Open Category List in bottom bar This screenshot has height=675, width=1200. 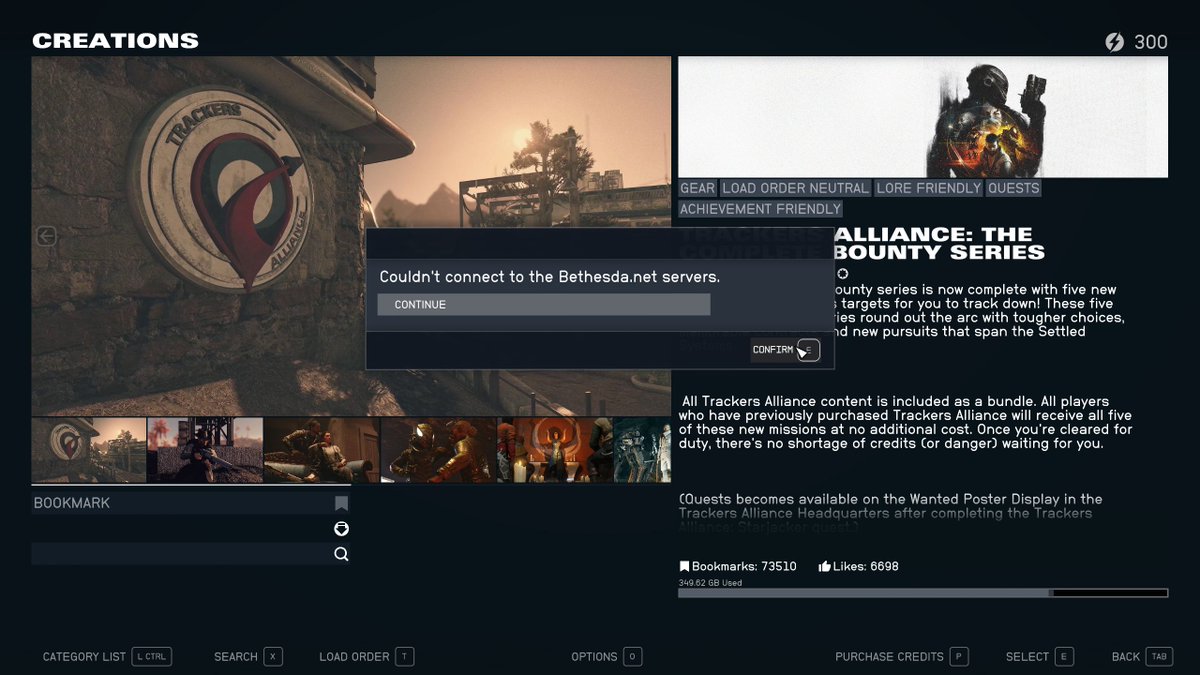[x=107, y=657]
